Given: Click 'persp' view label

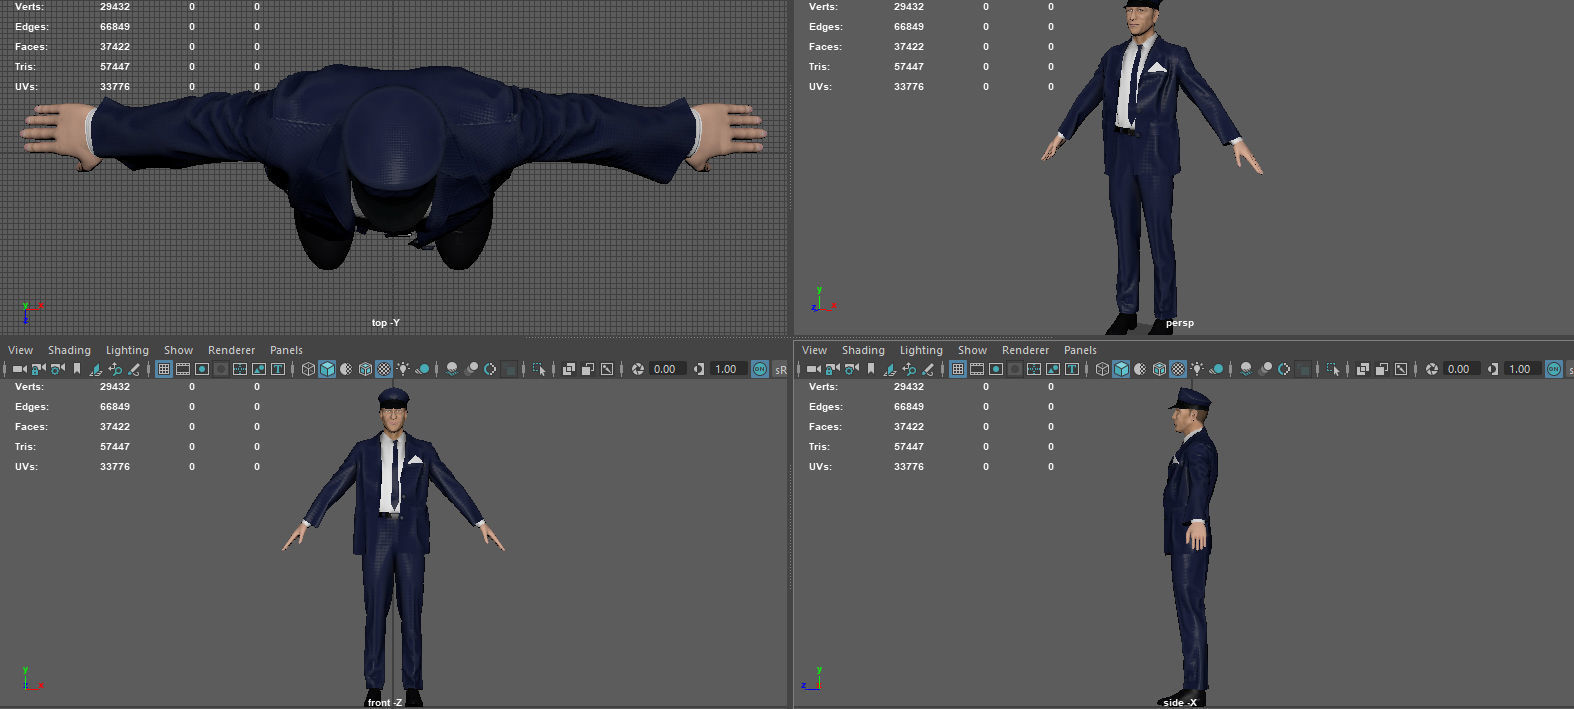Looking at the screenshot, I should (1180, 323).
